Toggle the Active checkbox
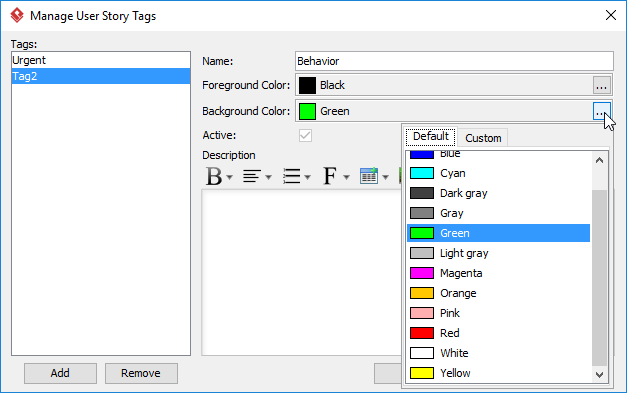 pyautogui.click(x=305, y=136)
